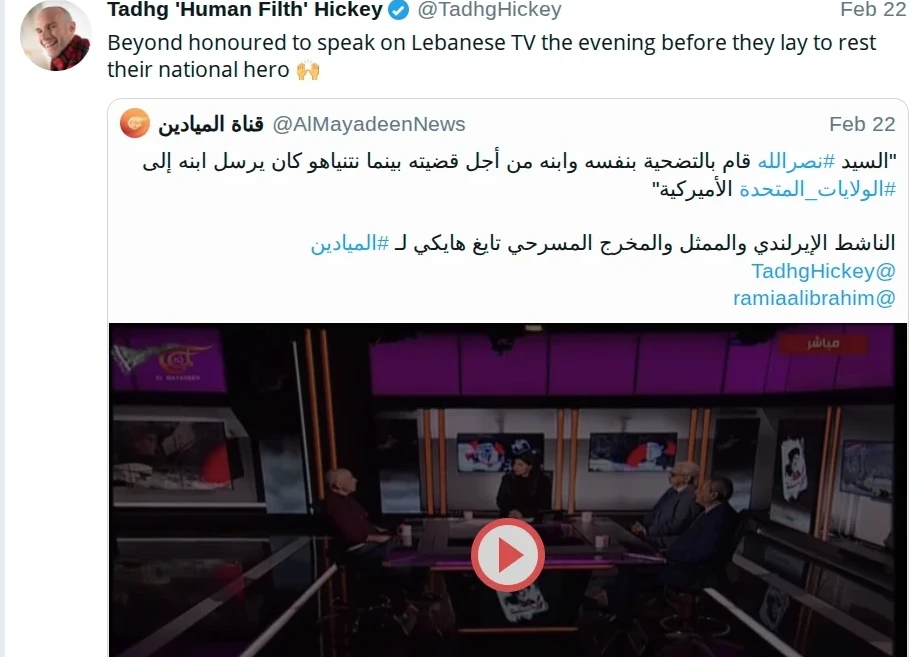Screen dimensions: 923x657
Task: Open Tadhg 'Human Filth' Hickey display name
Action: pos(245,9)
